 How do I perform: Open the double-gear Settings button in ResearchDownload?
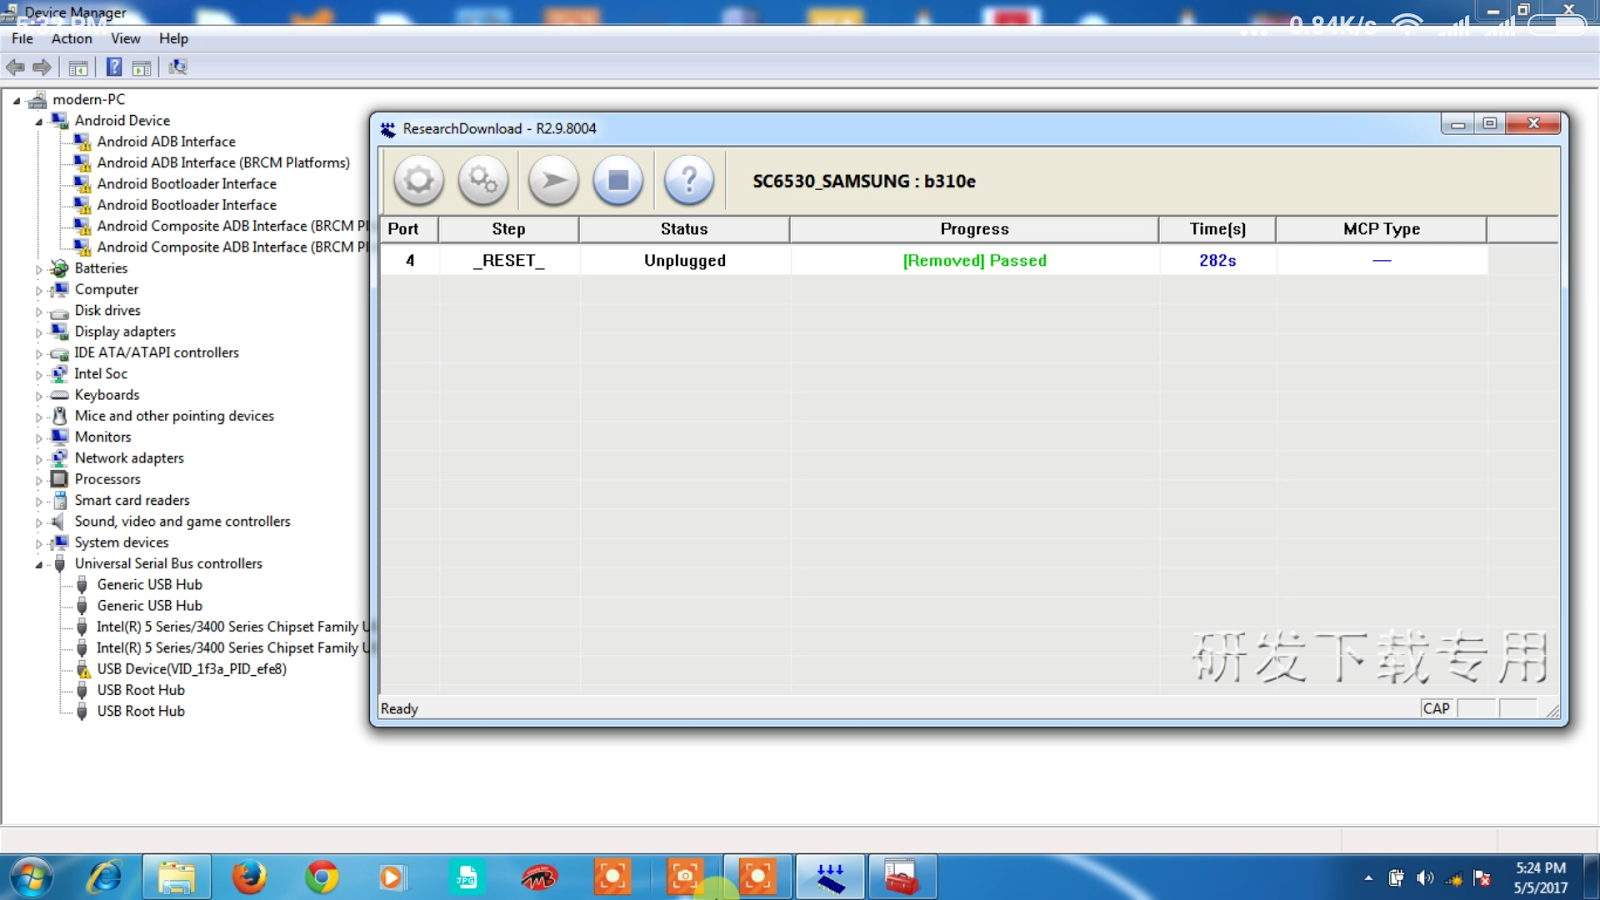click(484, 181)
